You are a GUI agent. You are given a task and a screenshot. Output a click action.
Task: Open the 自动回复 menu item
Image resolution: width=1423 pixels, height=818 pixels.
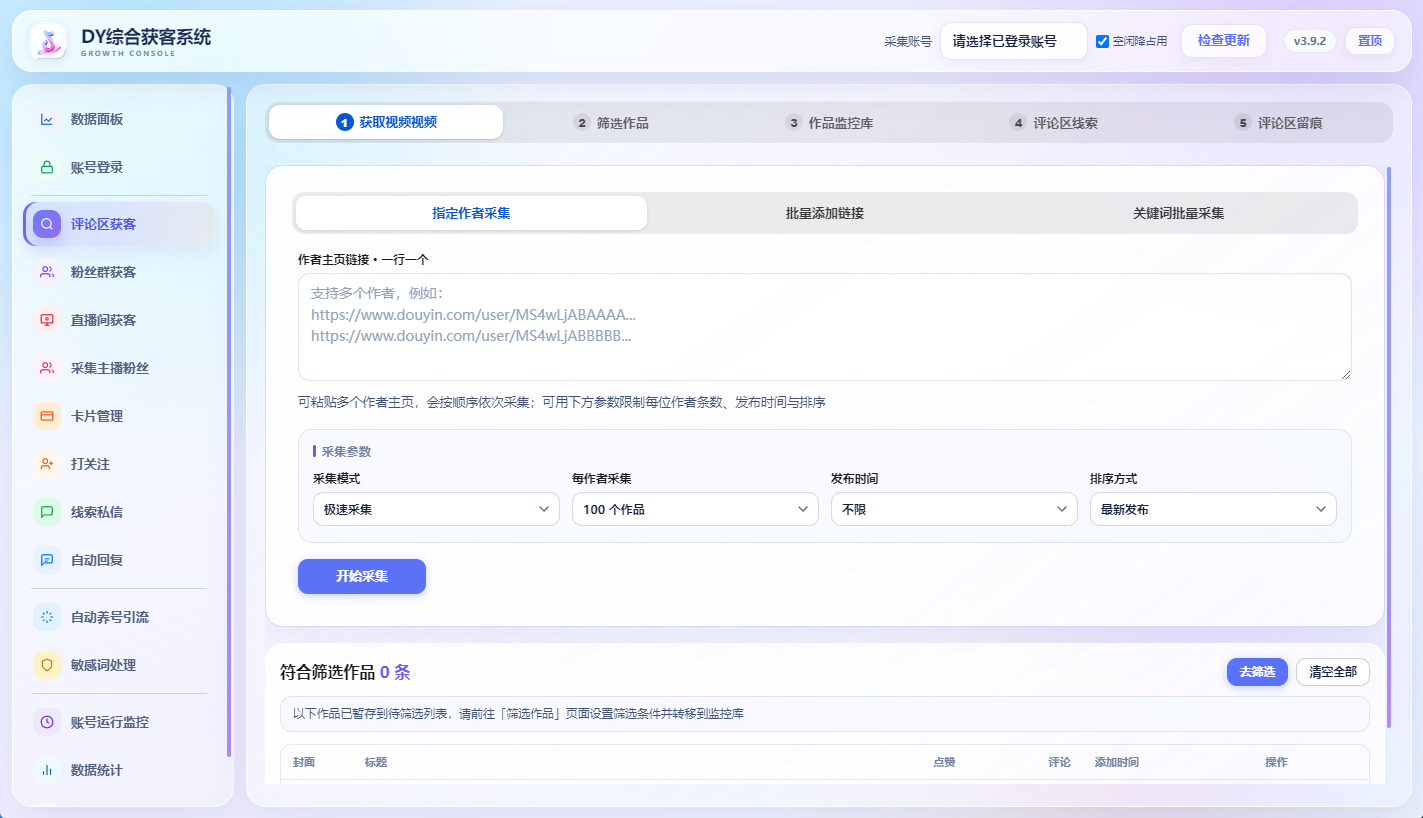tap(119, 560)
